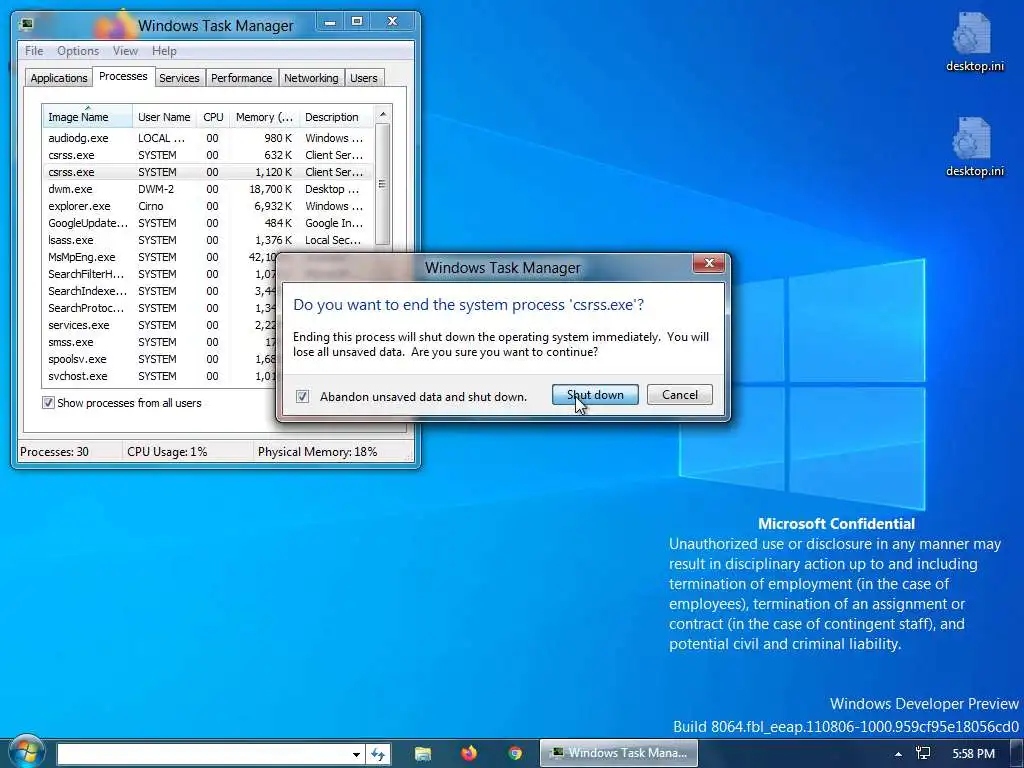Cancel the end process dialog

pyautogui.click(x=679, y=394)
